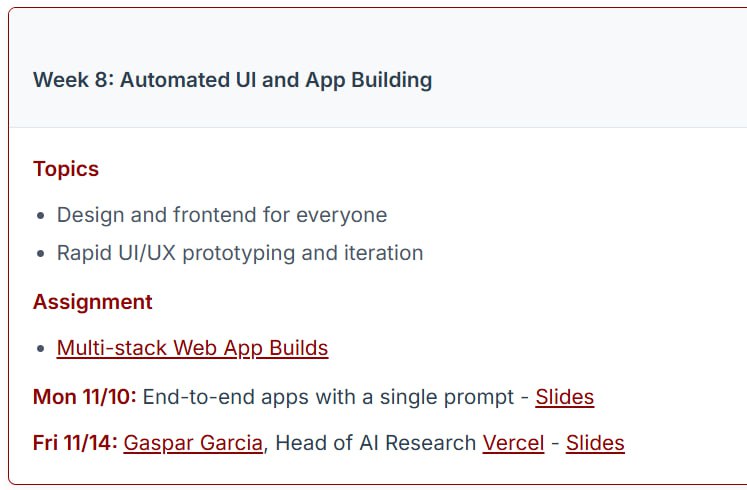
Task: Open Slides for the Mon 11/10 lecture
Action: [564, 397]
